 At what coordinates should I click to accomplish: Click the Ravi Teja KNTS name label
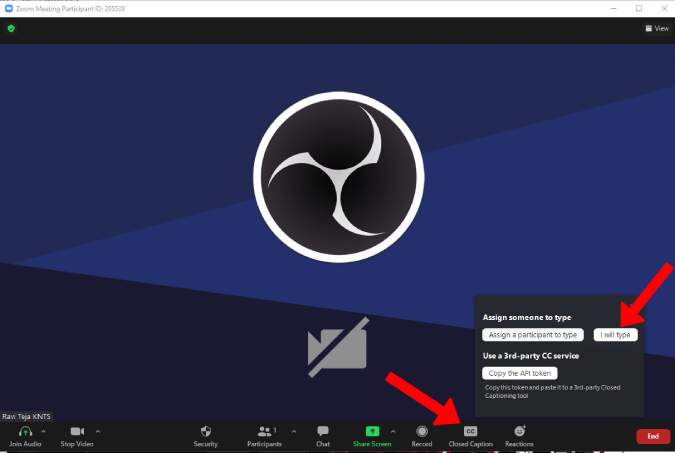26,416
